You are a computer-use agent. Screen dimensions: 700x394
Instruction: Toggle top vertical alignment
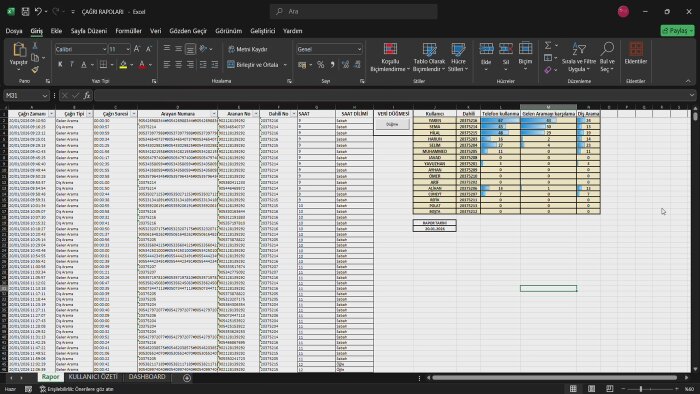(x=167, y=49)
